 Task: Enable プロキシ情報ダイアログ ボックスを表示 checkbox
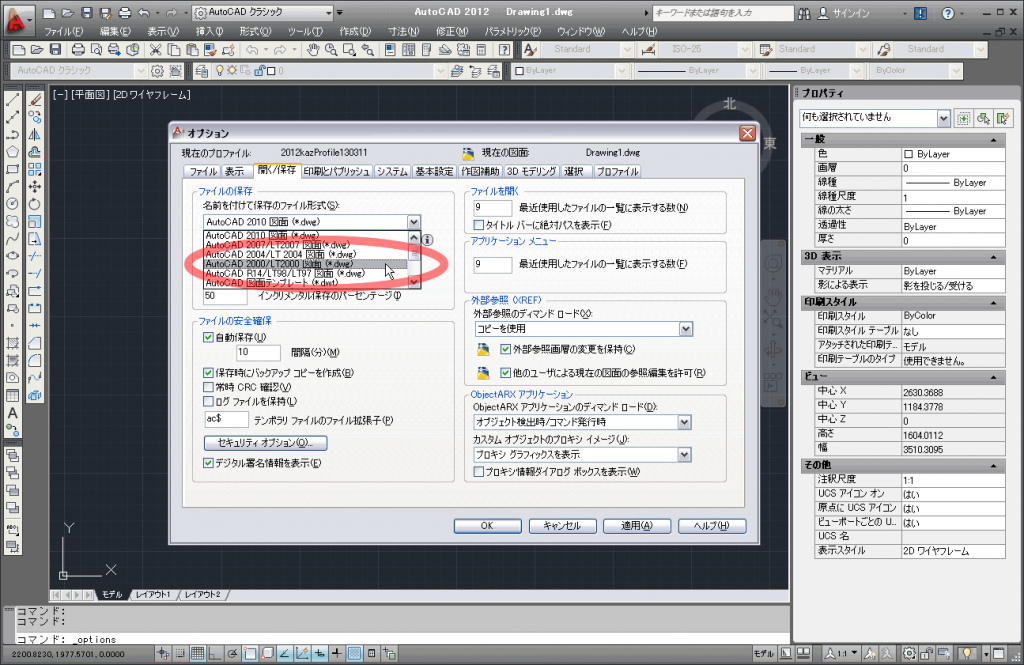(479, 471)
